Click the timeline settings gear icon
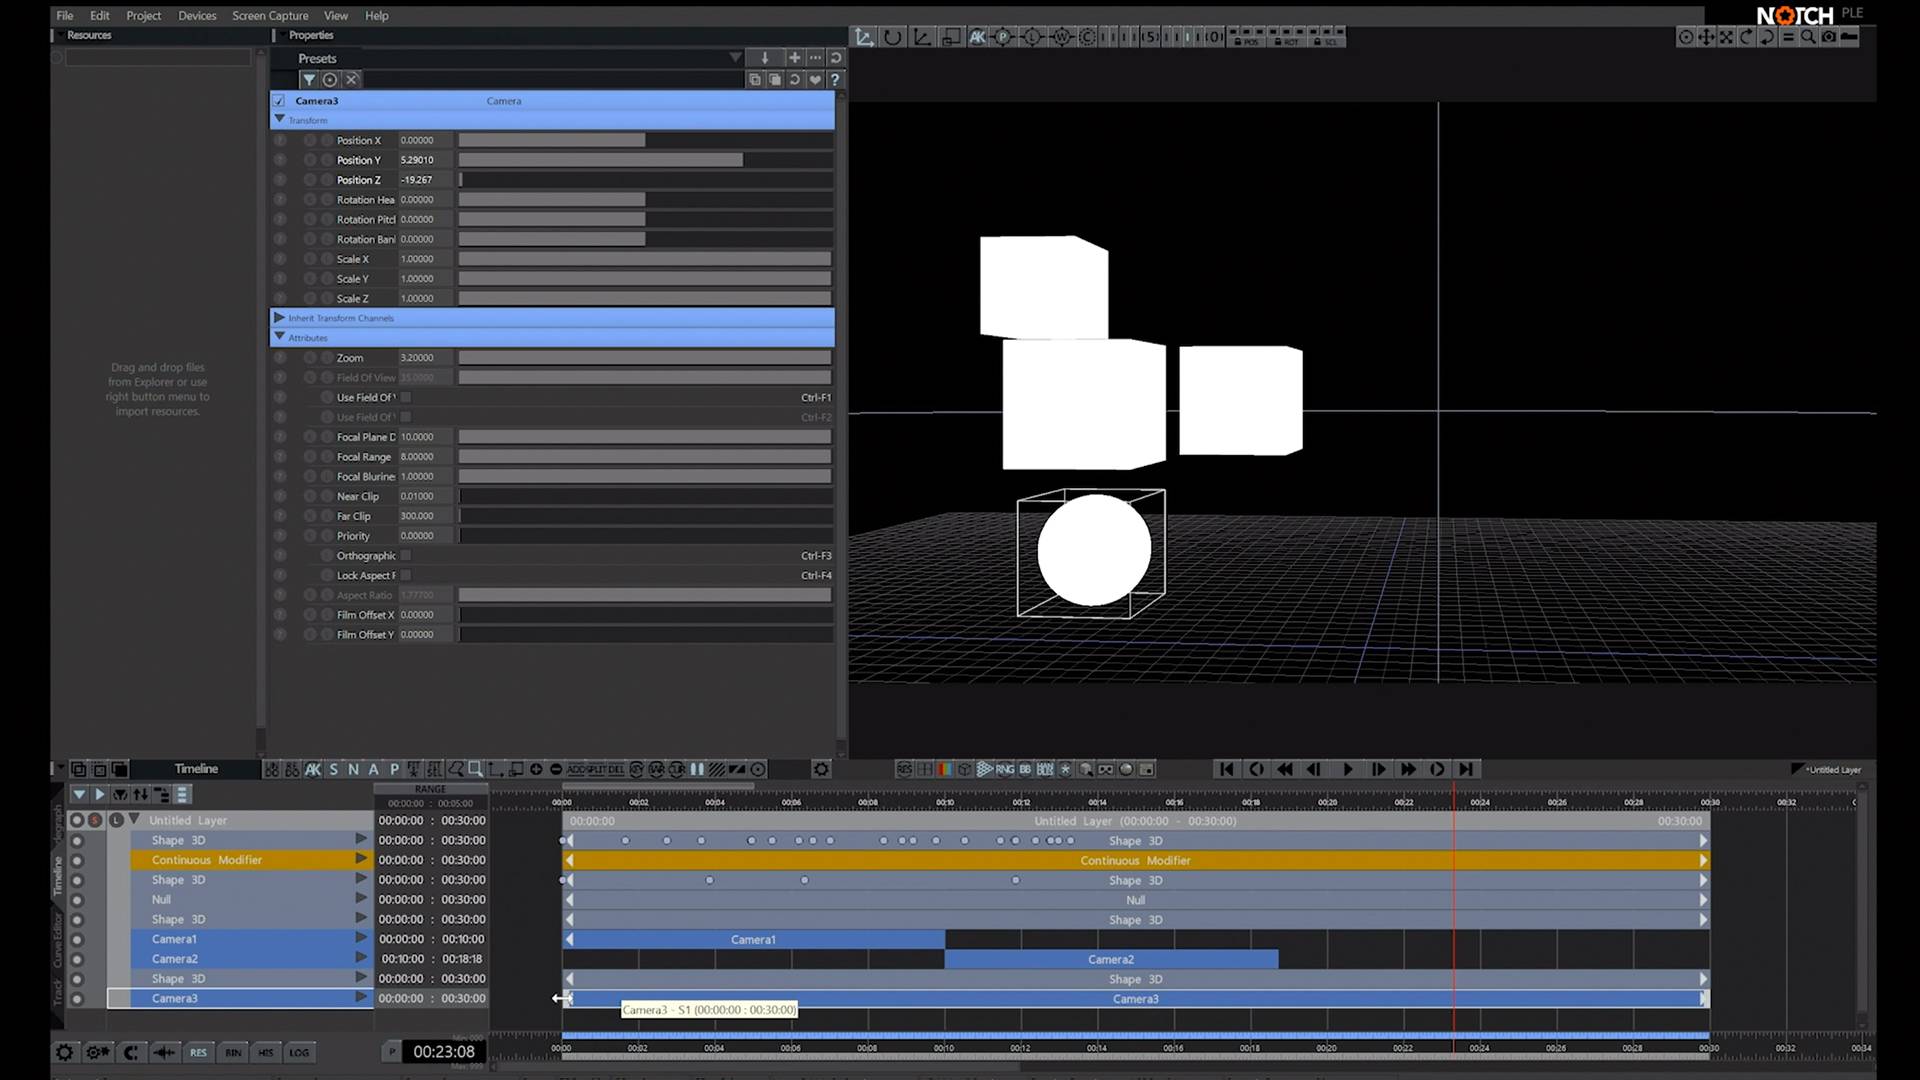1920x1080 pixels. [x=821, y=769]
